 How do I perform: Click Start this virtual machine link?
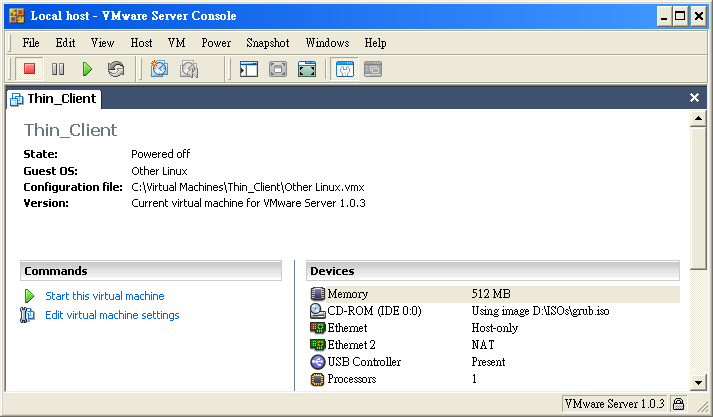105,296
